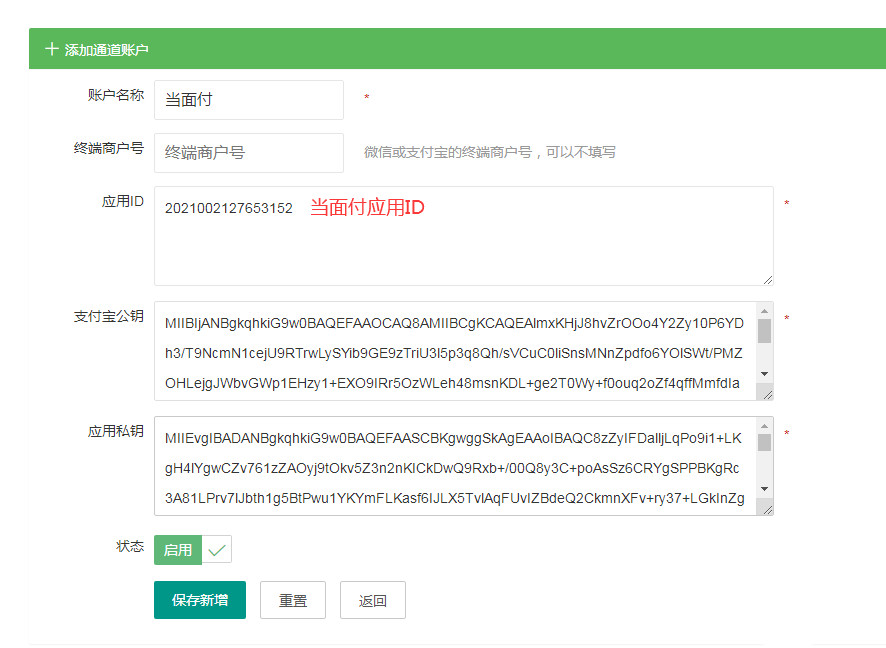
Task: Click the 支付宝公钥 scrollbar thumb
Action: tap(764, 331)
